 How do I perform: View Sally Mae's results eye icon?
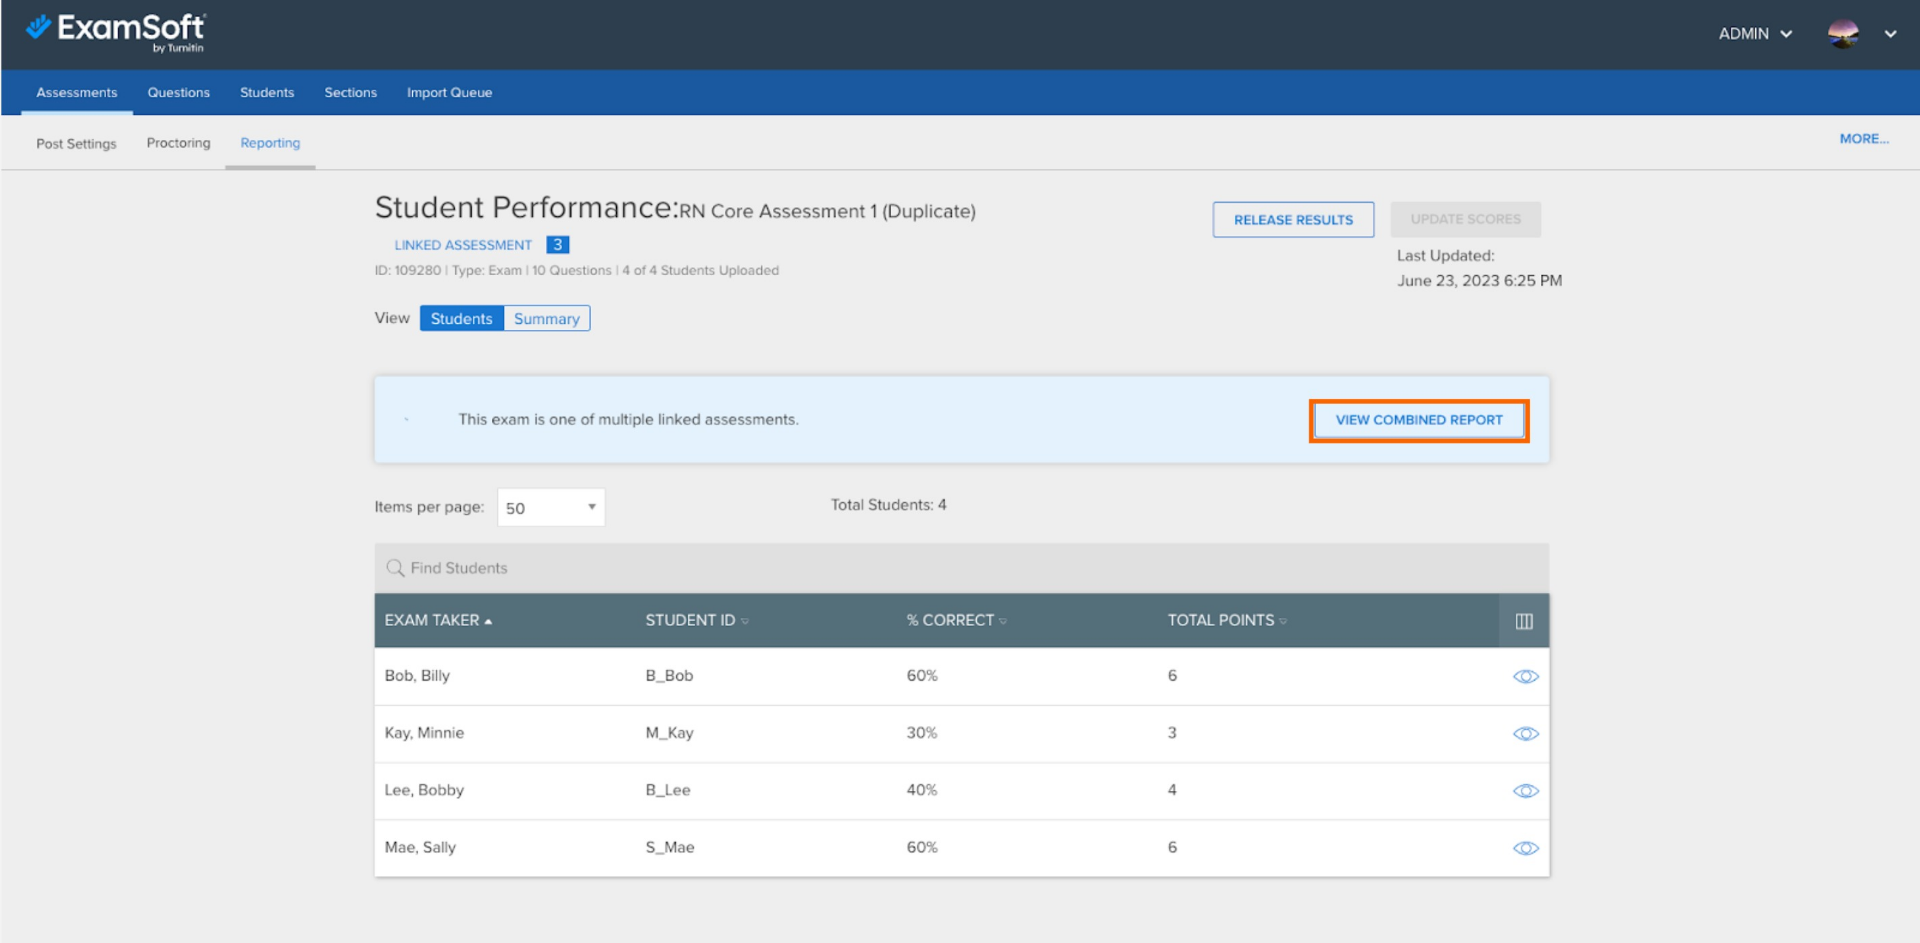(1525, 848)
